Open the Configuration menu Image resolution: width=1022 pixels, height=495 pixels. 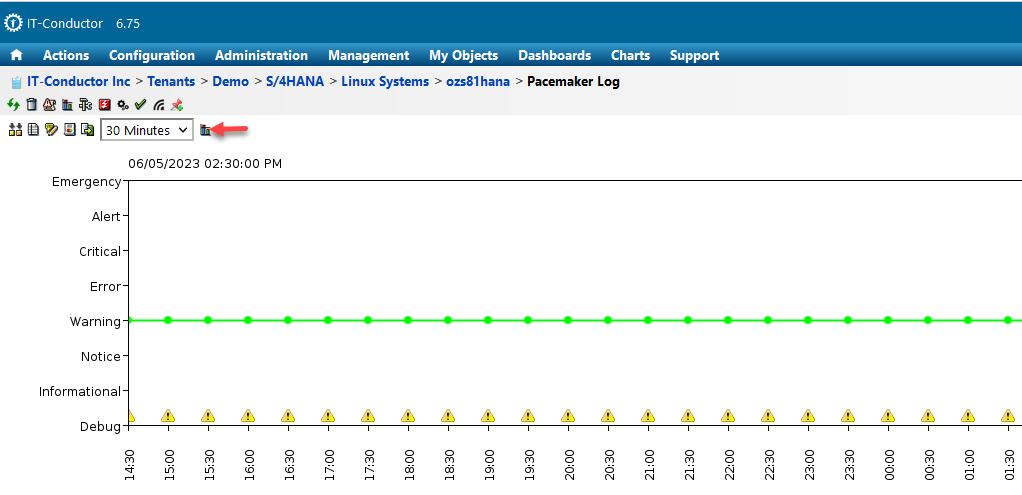pyautogui.click(x=152, y=56)
